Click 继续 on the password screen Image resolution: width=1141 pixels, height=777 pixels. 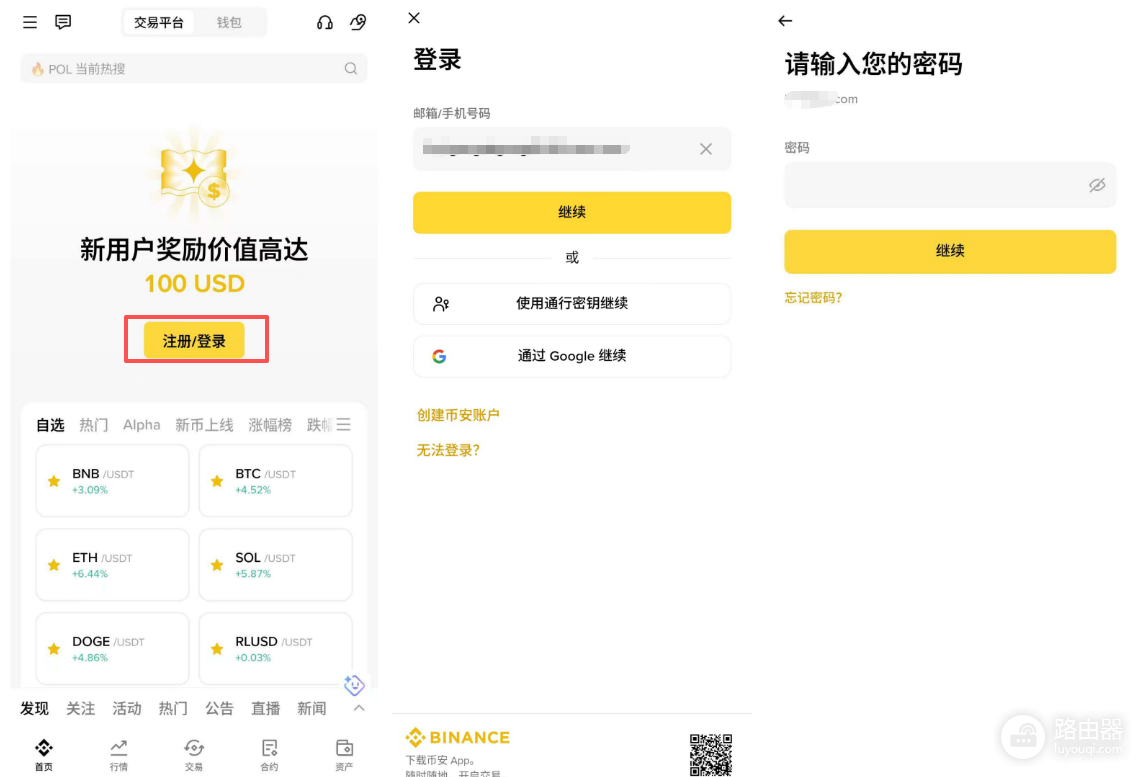[950, 251]
